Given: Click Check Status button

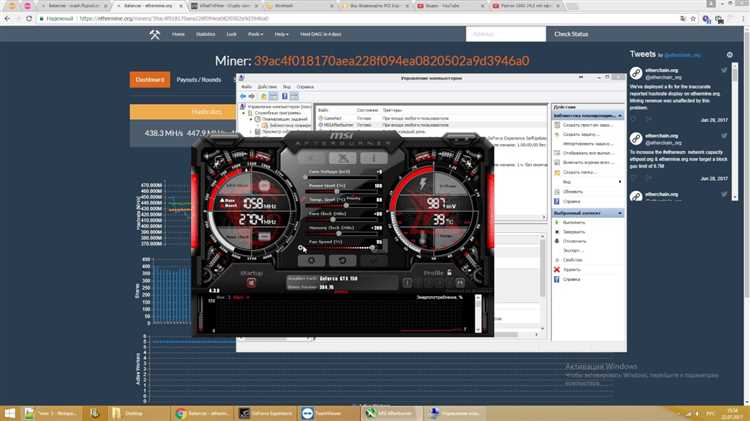Looking at the screenshot, I should coord(571,34).
